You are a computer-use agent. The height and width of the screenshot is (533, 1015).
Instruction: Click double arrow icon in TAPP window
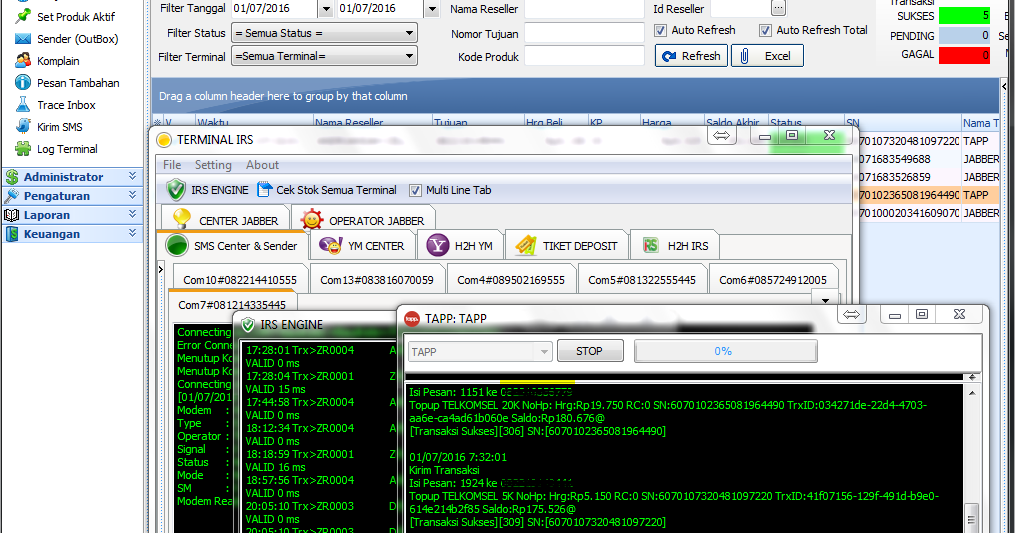851,315
